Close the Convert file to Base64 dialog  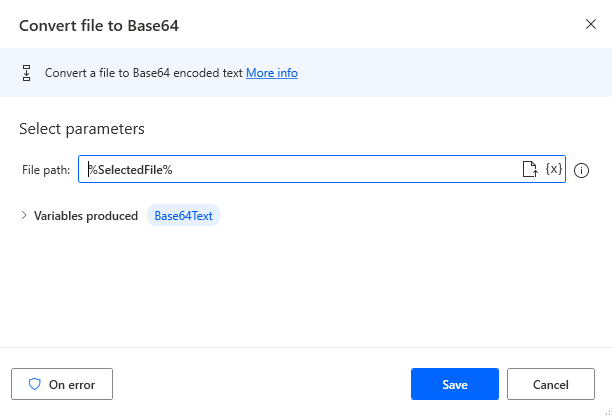pyautogui.click(x=590, y=24)
